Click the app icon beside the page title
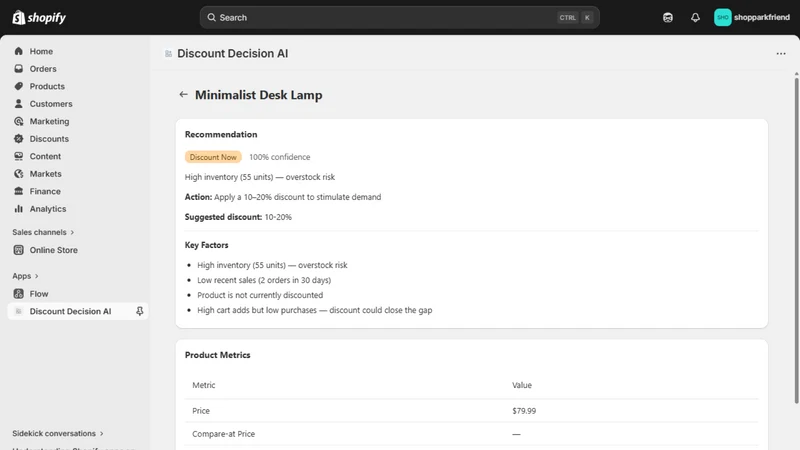 tap(168, 54)
